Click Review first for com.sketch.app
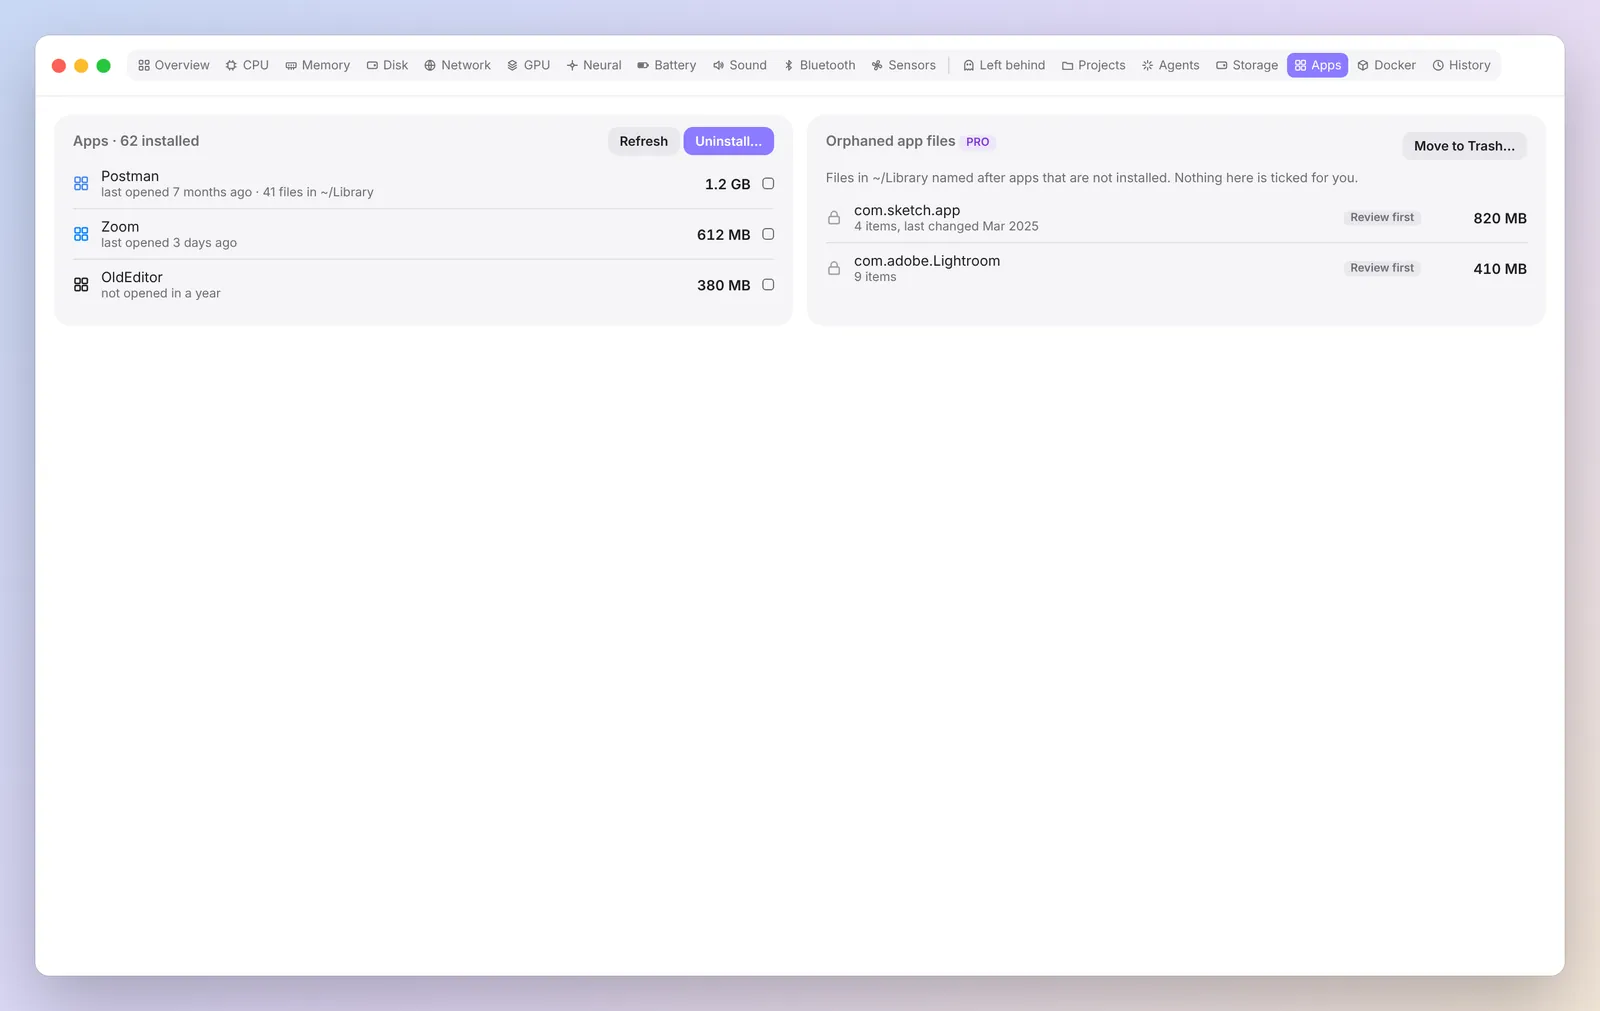The height and width of the screenshot is (1011, 1600). pos(1382,217)
